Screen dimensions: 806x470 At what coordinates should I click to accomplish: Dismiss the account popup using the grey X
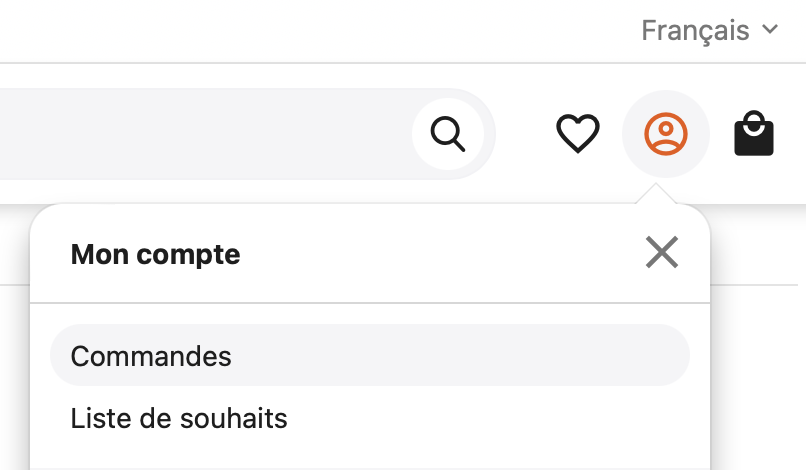point(662,252)
